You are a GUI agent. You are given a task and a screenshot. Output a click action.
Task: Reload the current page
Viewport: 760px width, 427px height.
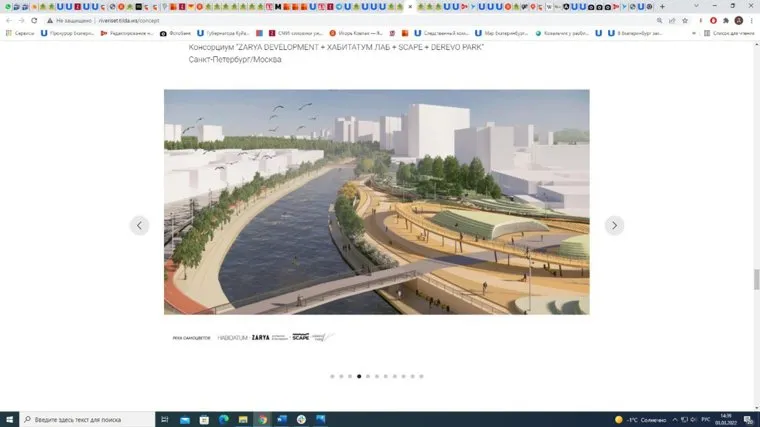(x=35, y=20)
